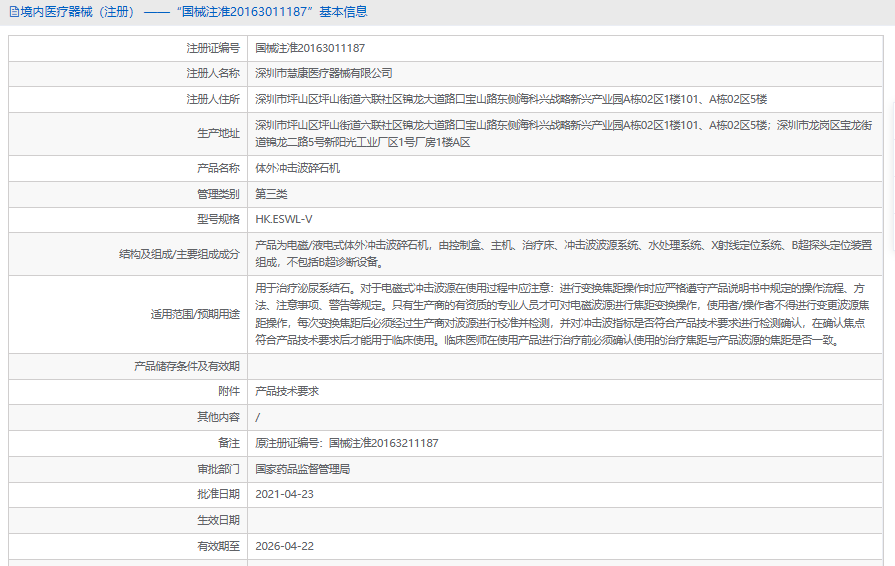Click the 产品名称 label
This screenshot has width=895, height=566.
(x=219, y=168)
